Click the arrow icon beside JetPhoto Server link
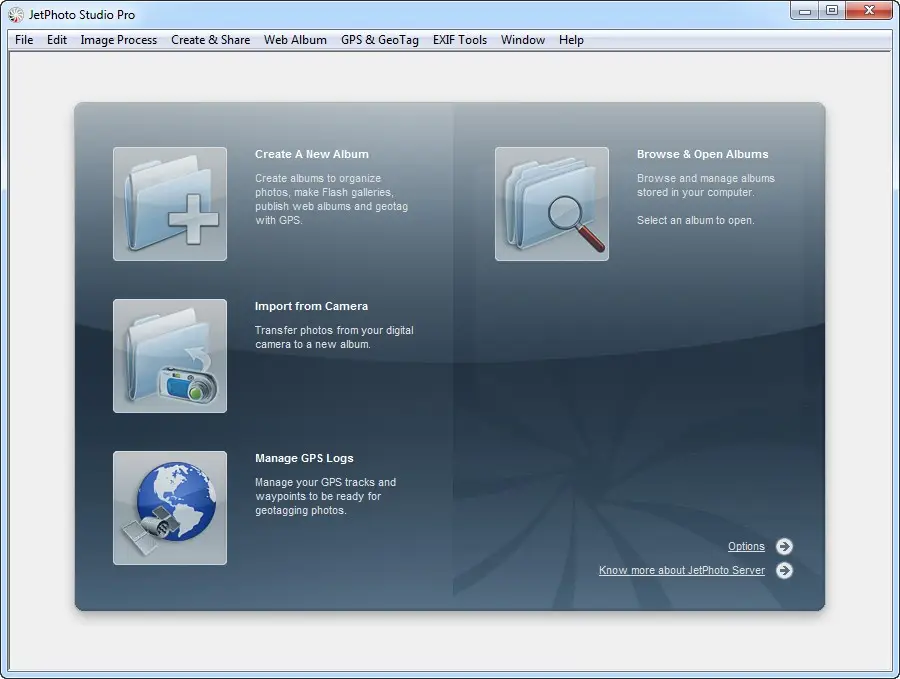900x679 pixels. coord(784,571)
